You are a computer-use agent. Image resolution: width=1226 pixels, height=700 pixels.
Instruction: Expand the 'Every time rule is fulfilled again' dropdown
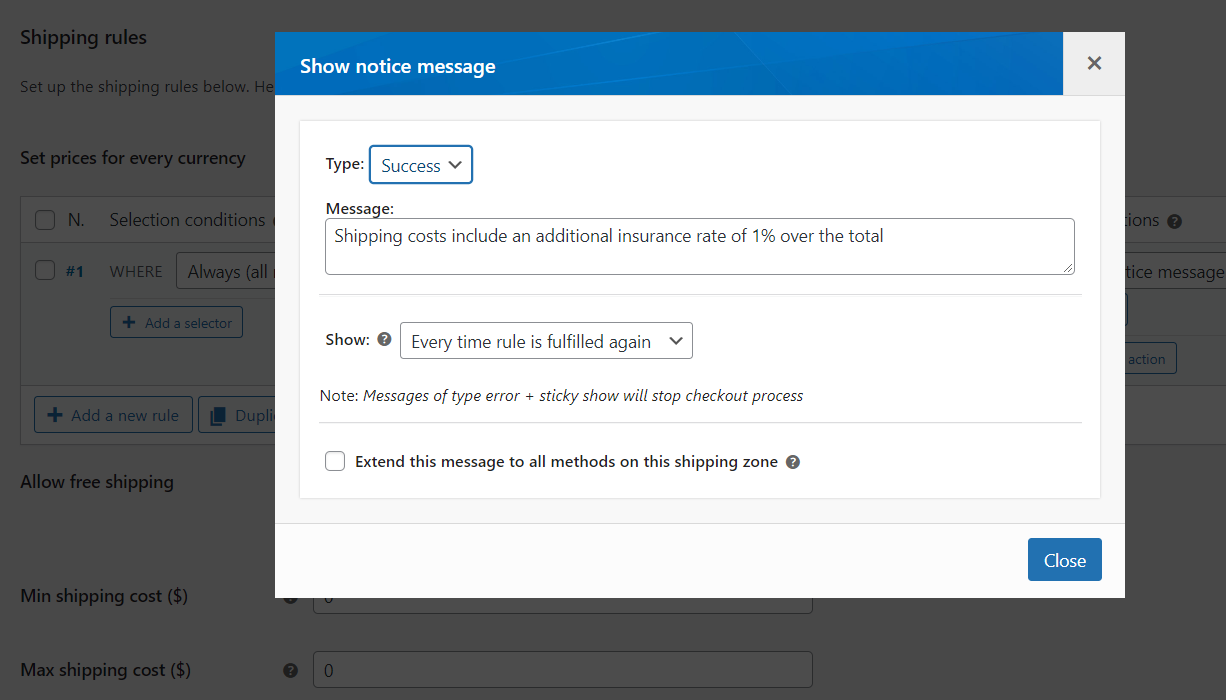point(546,341)
